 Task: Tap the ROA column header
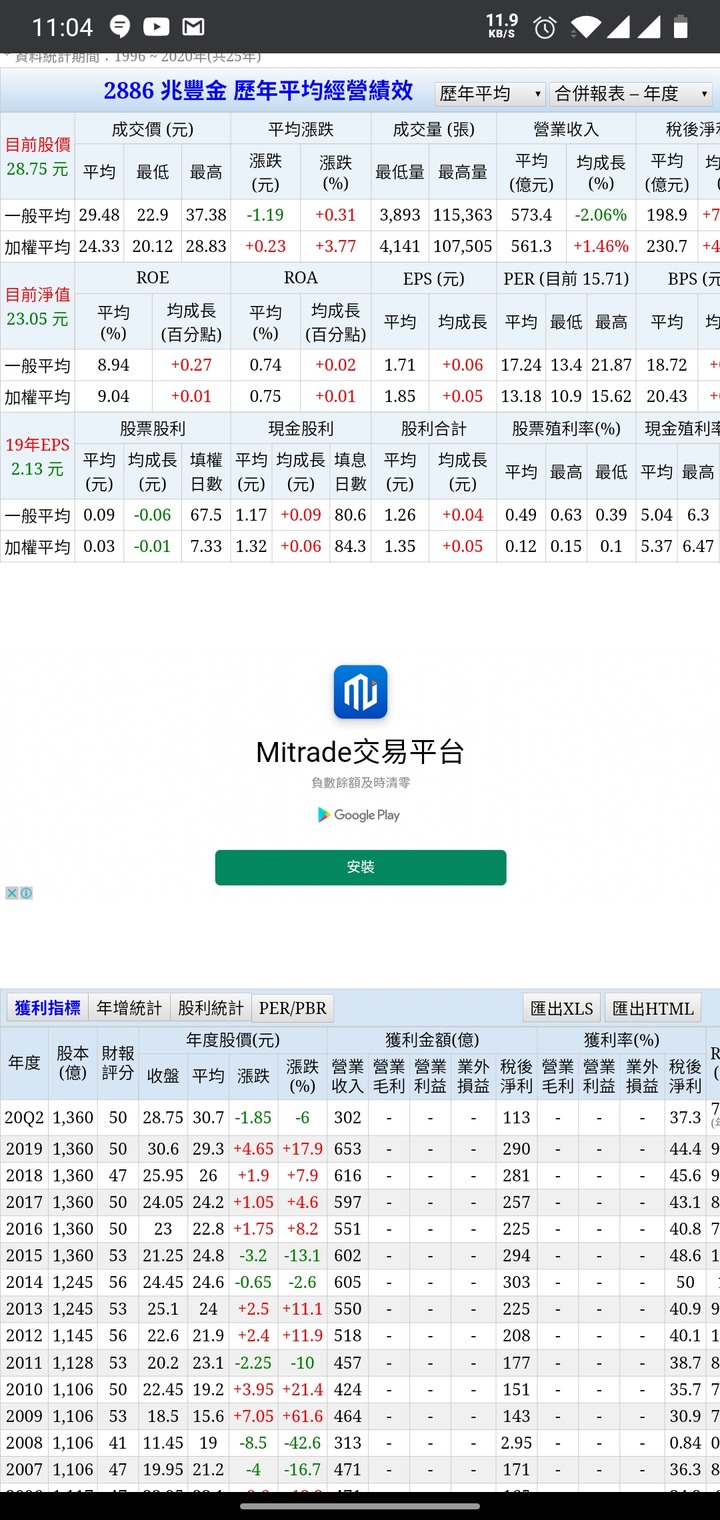pyautogui.click(x=301, y=278)
